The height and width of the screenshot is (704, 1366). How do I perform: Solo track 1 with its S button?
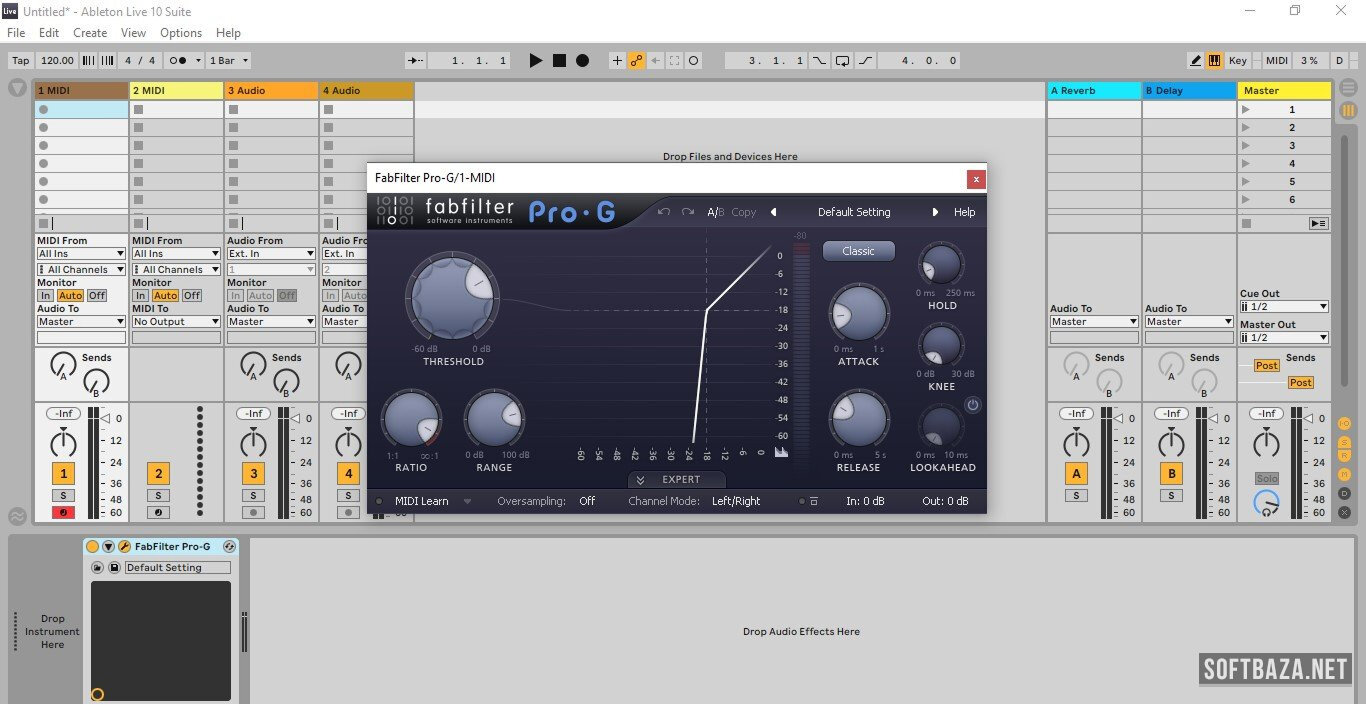coord(63,496)
